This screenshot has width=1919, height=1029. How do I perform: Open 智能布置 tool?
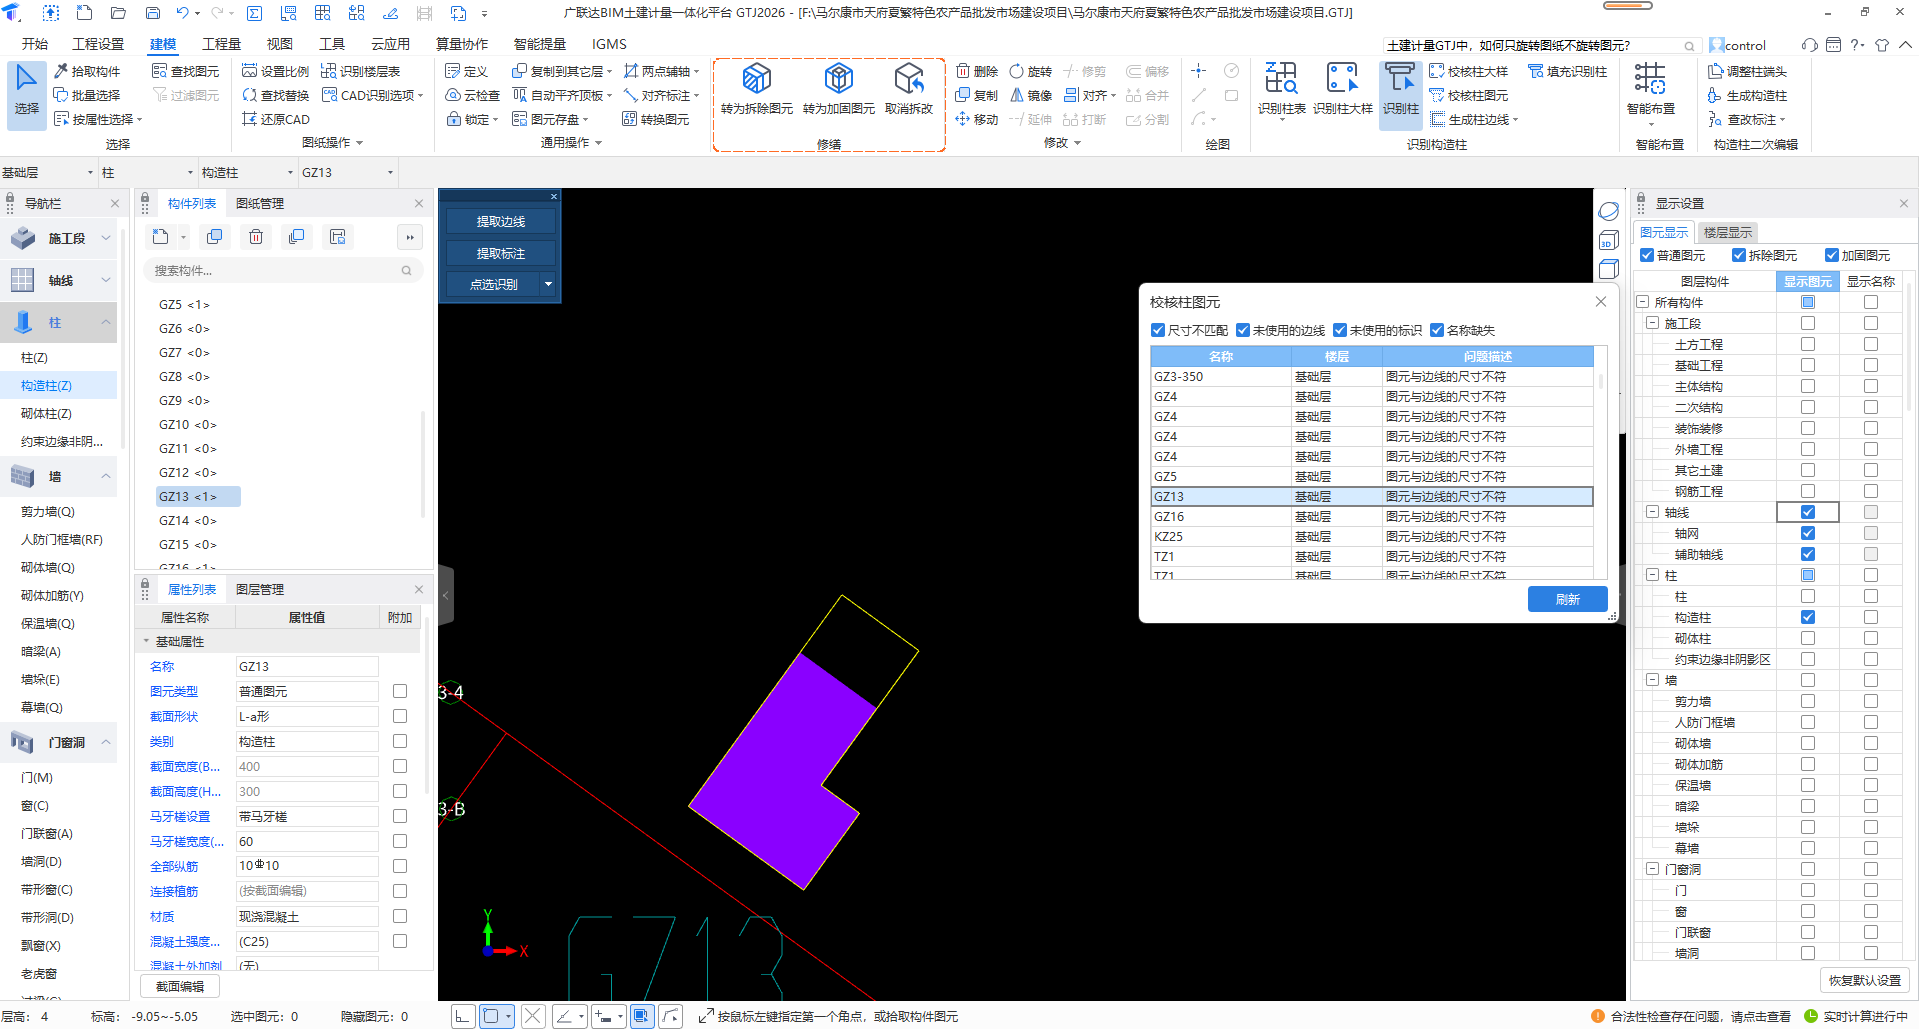1650,88
